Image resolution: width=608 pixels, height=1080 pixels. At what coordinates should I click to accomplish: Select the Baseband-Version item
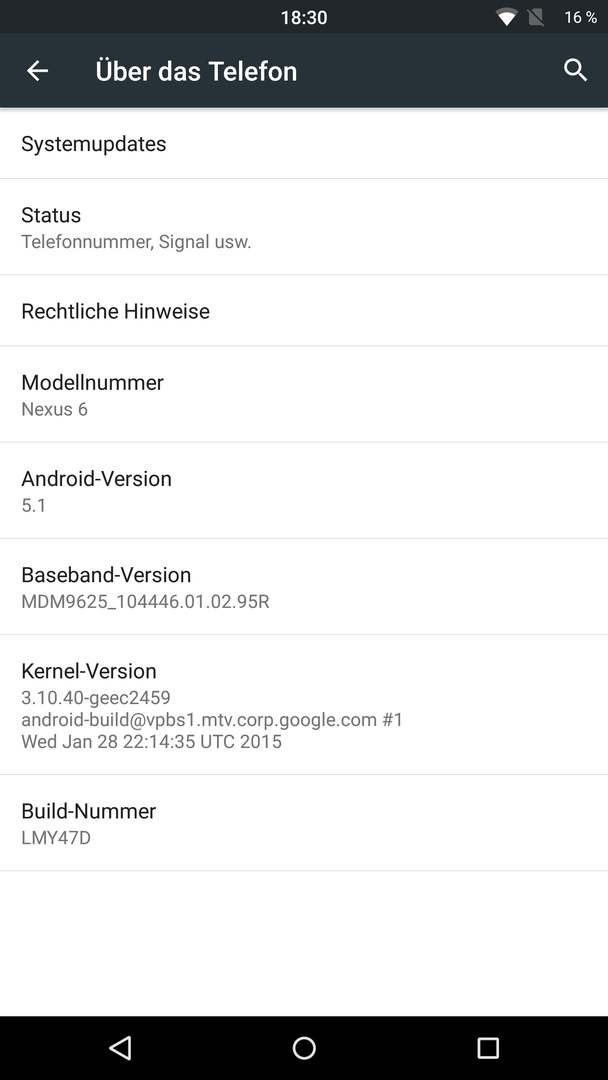pos(304,587)
